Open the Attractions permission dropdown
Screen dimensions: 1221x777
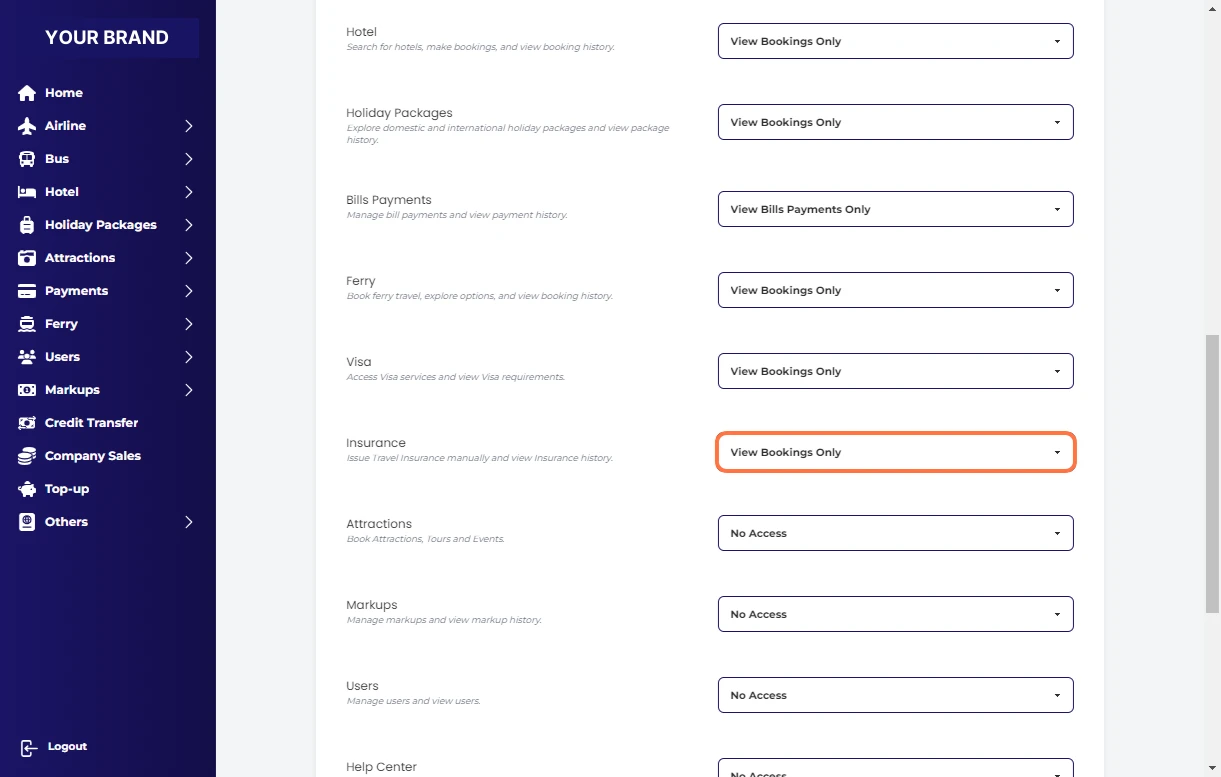coord(895,533)
